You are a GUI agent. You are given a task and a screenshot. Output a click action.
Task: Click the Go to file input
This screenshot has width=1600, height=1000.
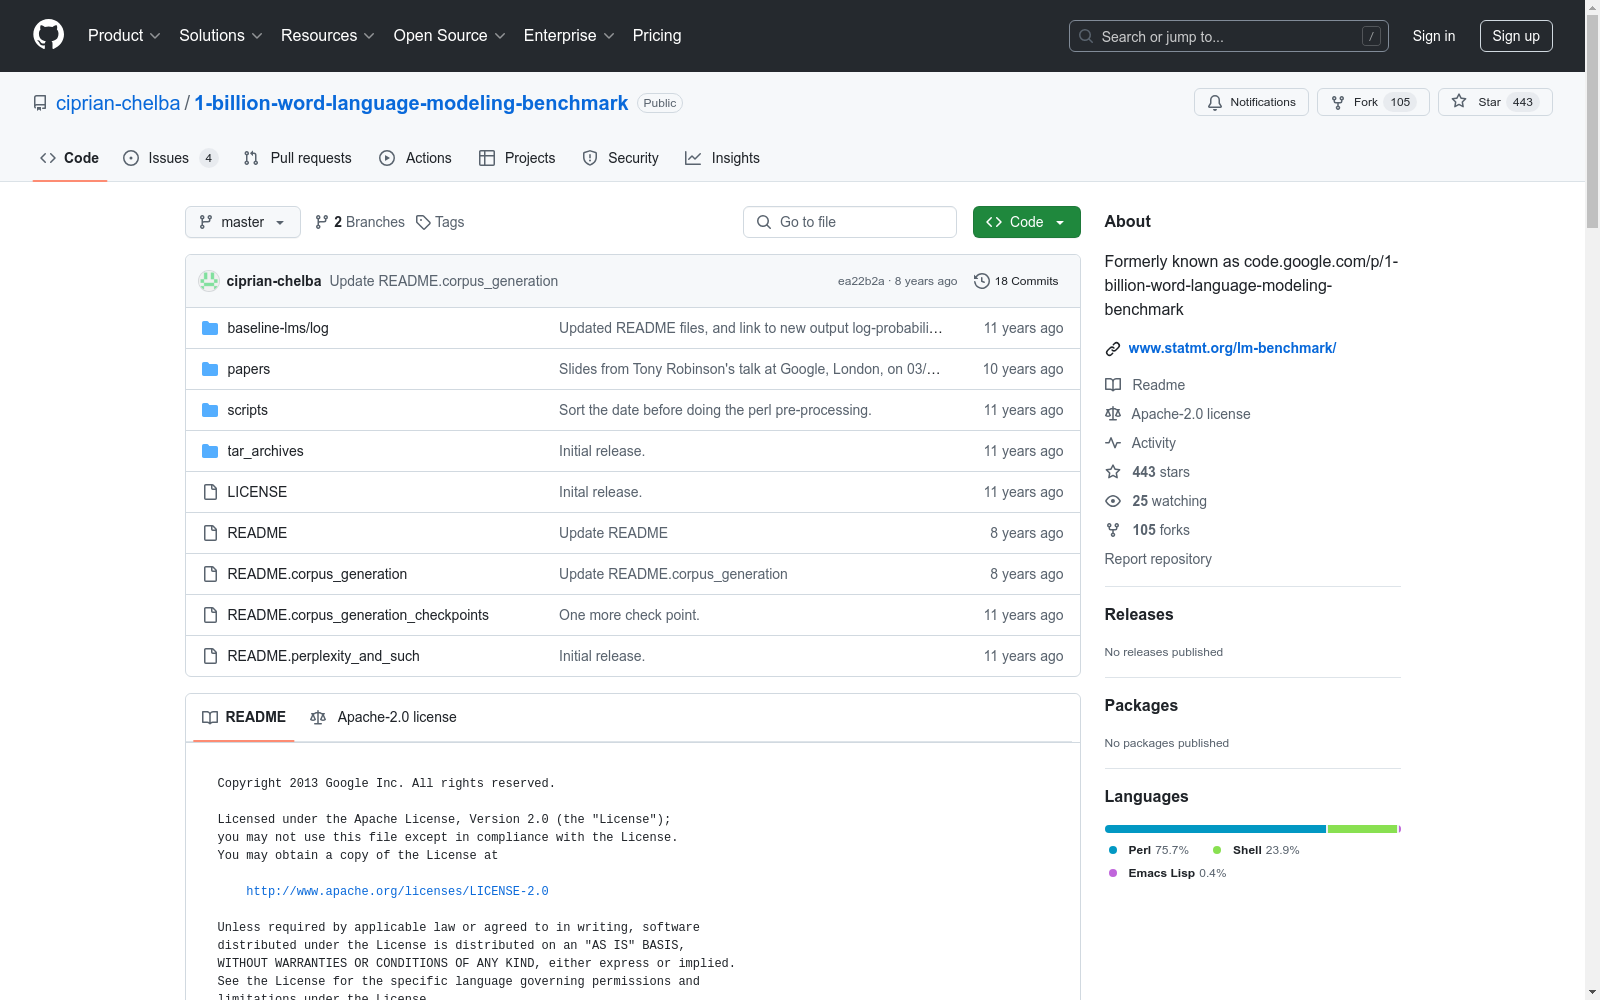(x=850, y=222)
